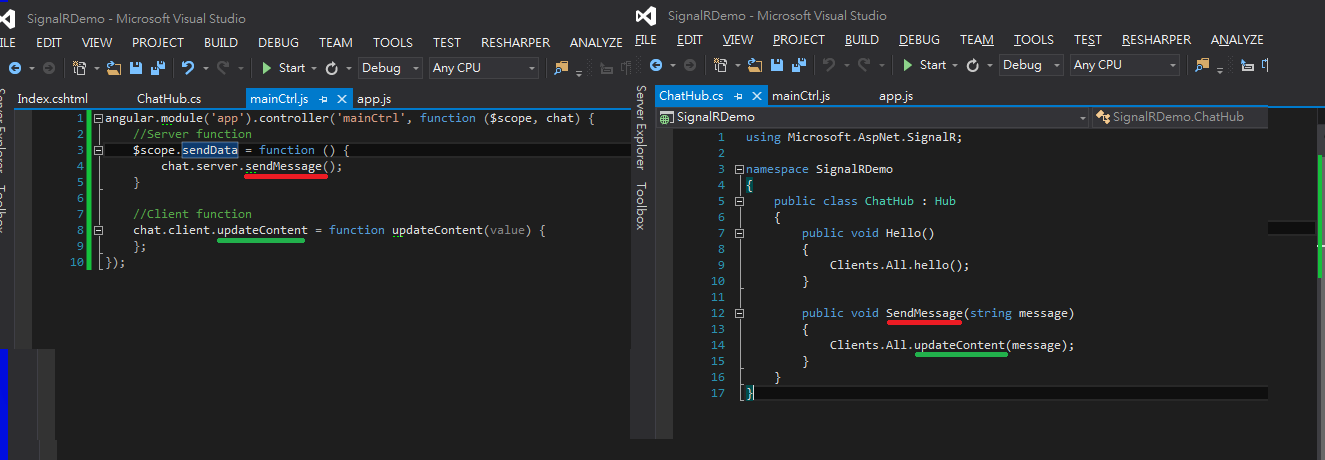
Task: Click Navigate Backward in left window toolbar
Action: (14, 68)
